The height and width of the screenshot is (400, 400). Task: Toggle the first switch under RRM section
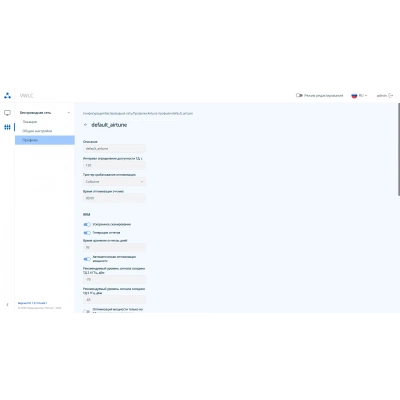click(x=87, y=224)
